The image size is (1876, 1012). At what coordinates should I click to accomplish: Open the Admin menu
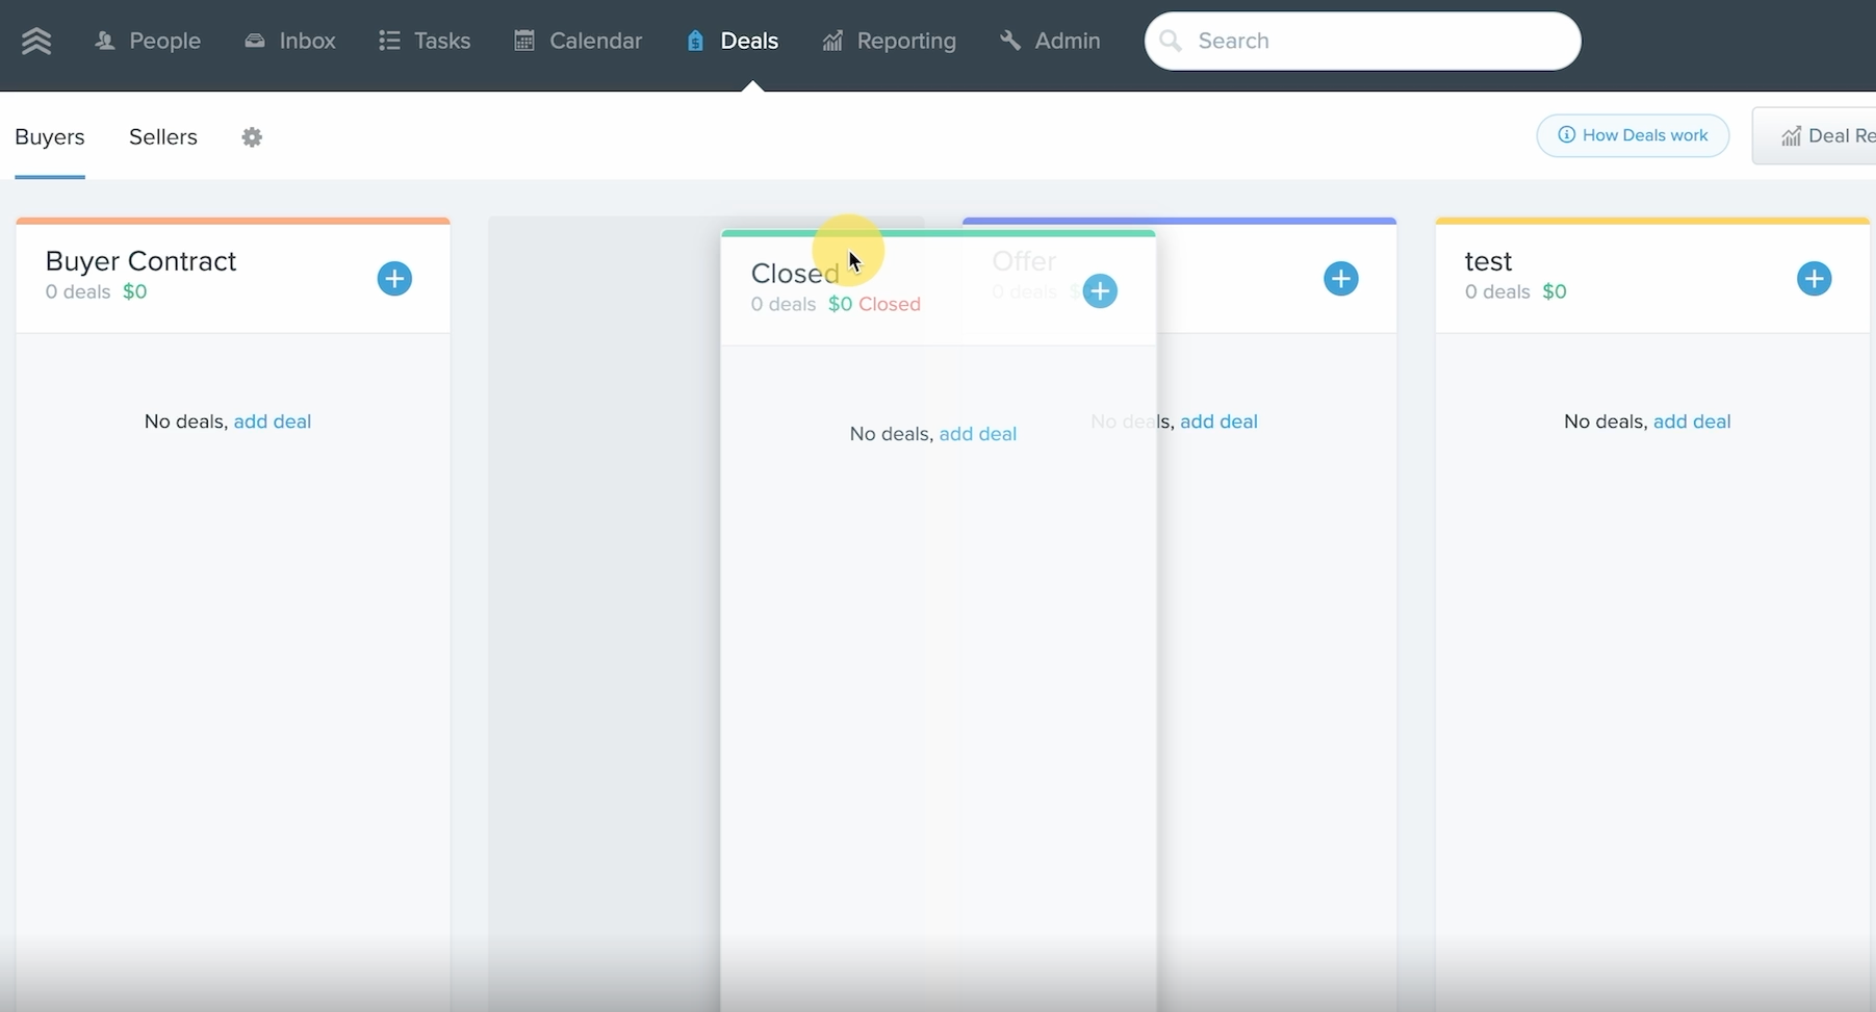click(1050, 41)
